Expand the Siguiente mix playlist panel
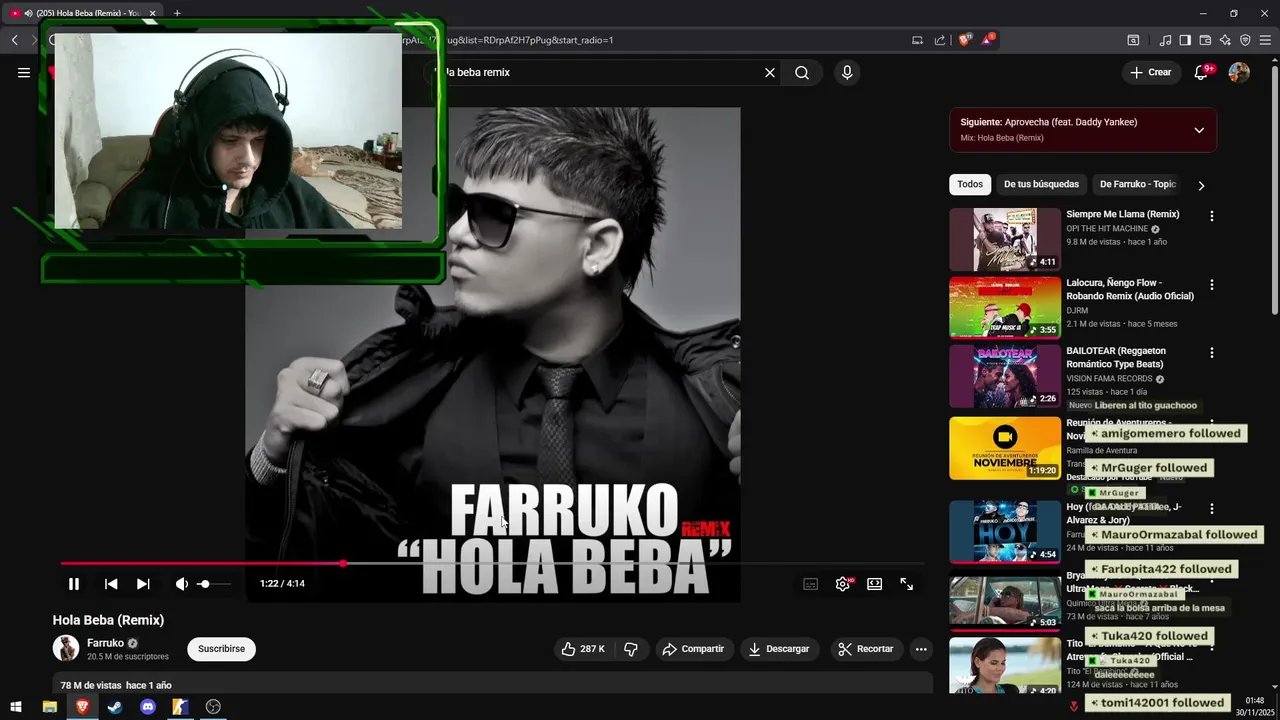This screenshot has width=1280, height=720. point(1199,130)
